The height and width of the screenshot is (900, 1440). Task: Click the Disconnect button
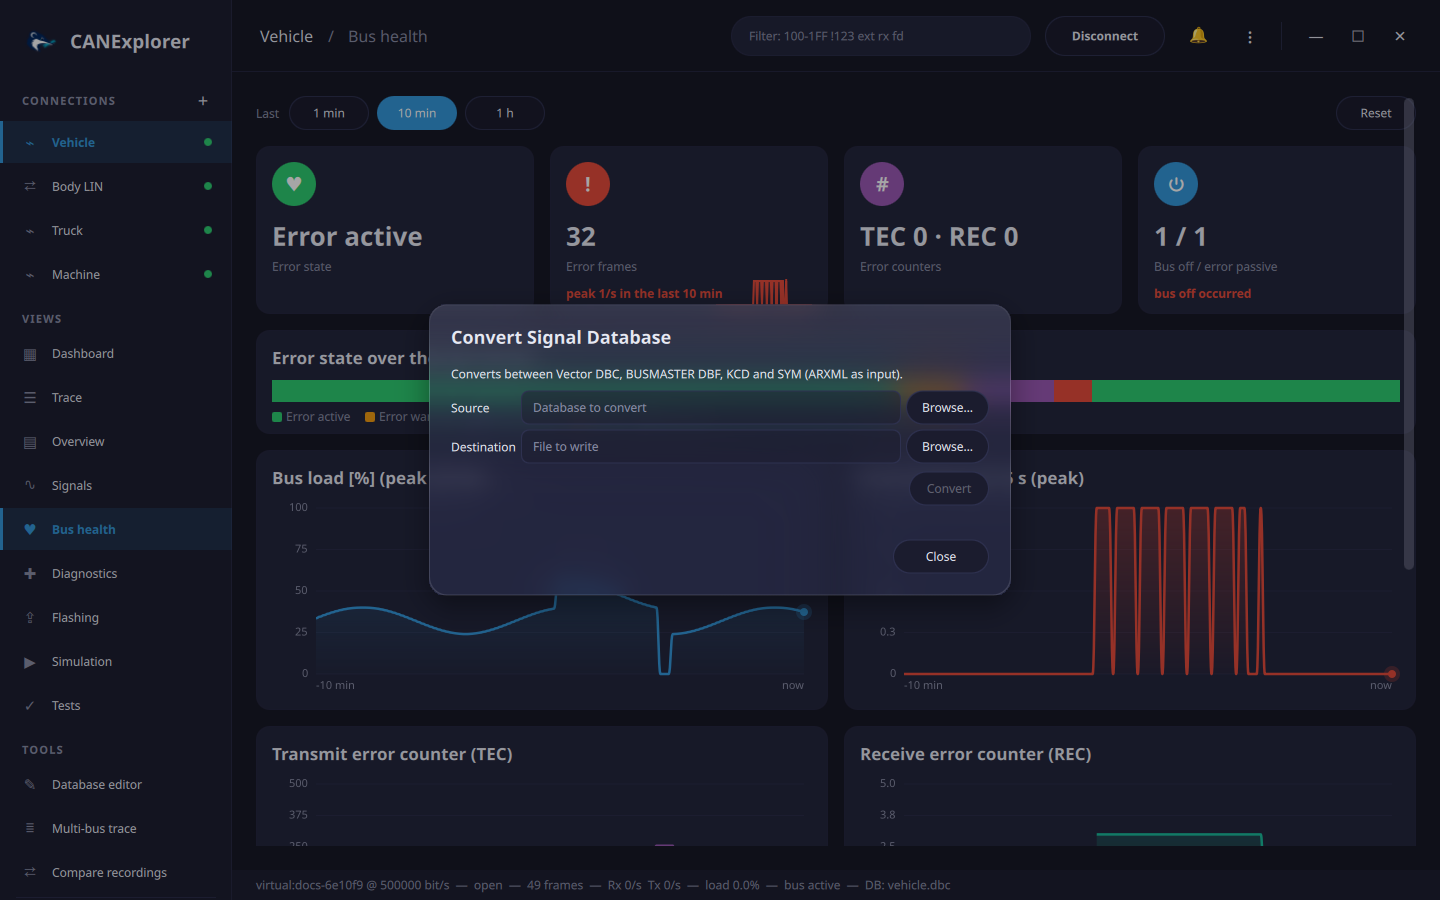1105,36
